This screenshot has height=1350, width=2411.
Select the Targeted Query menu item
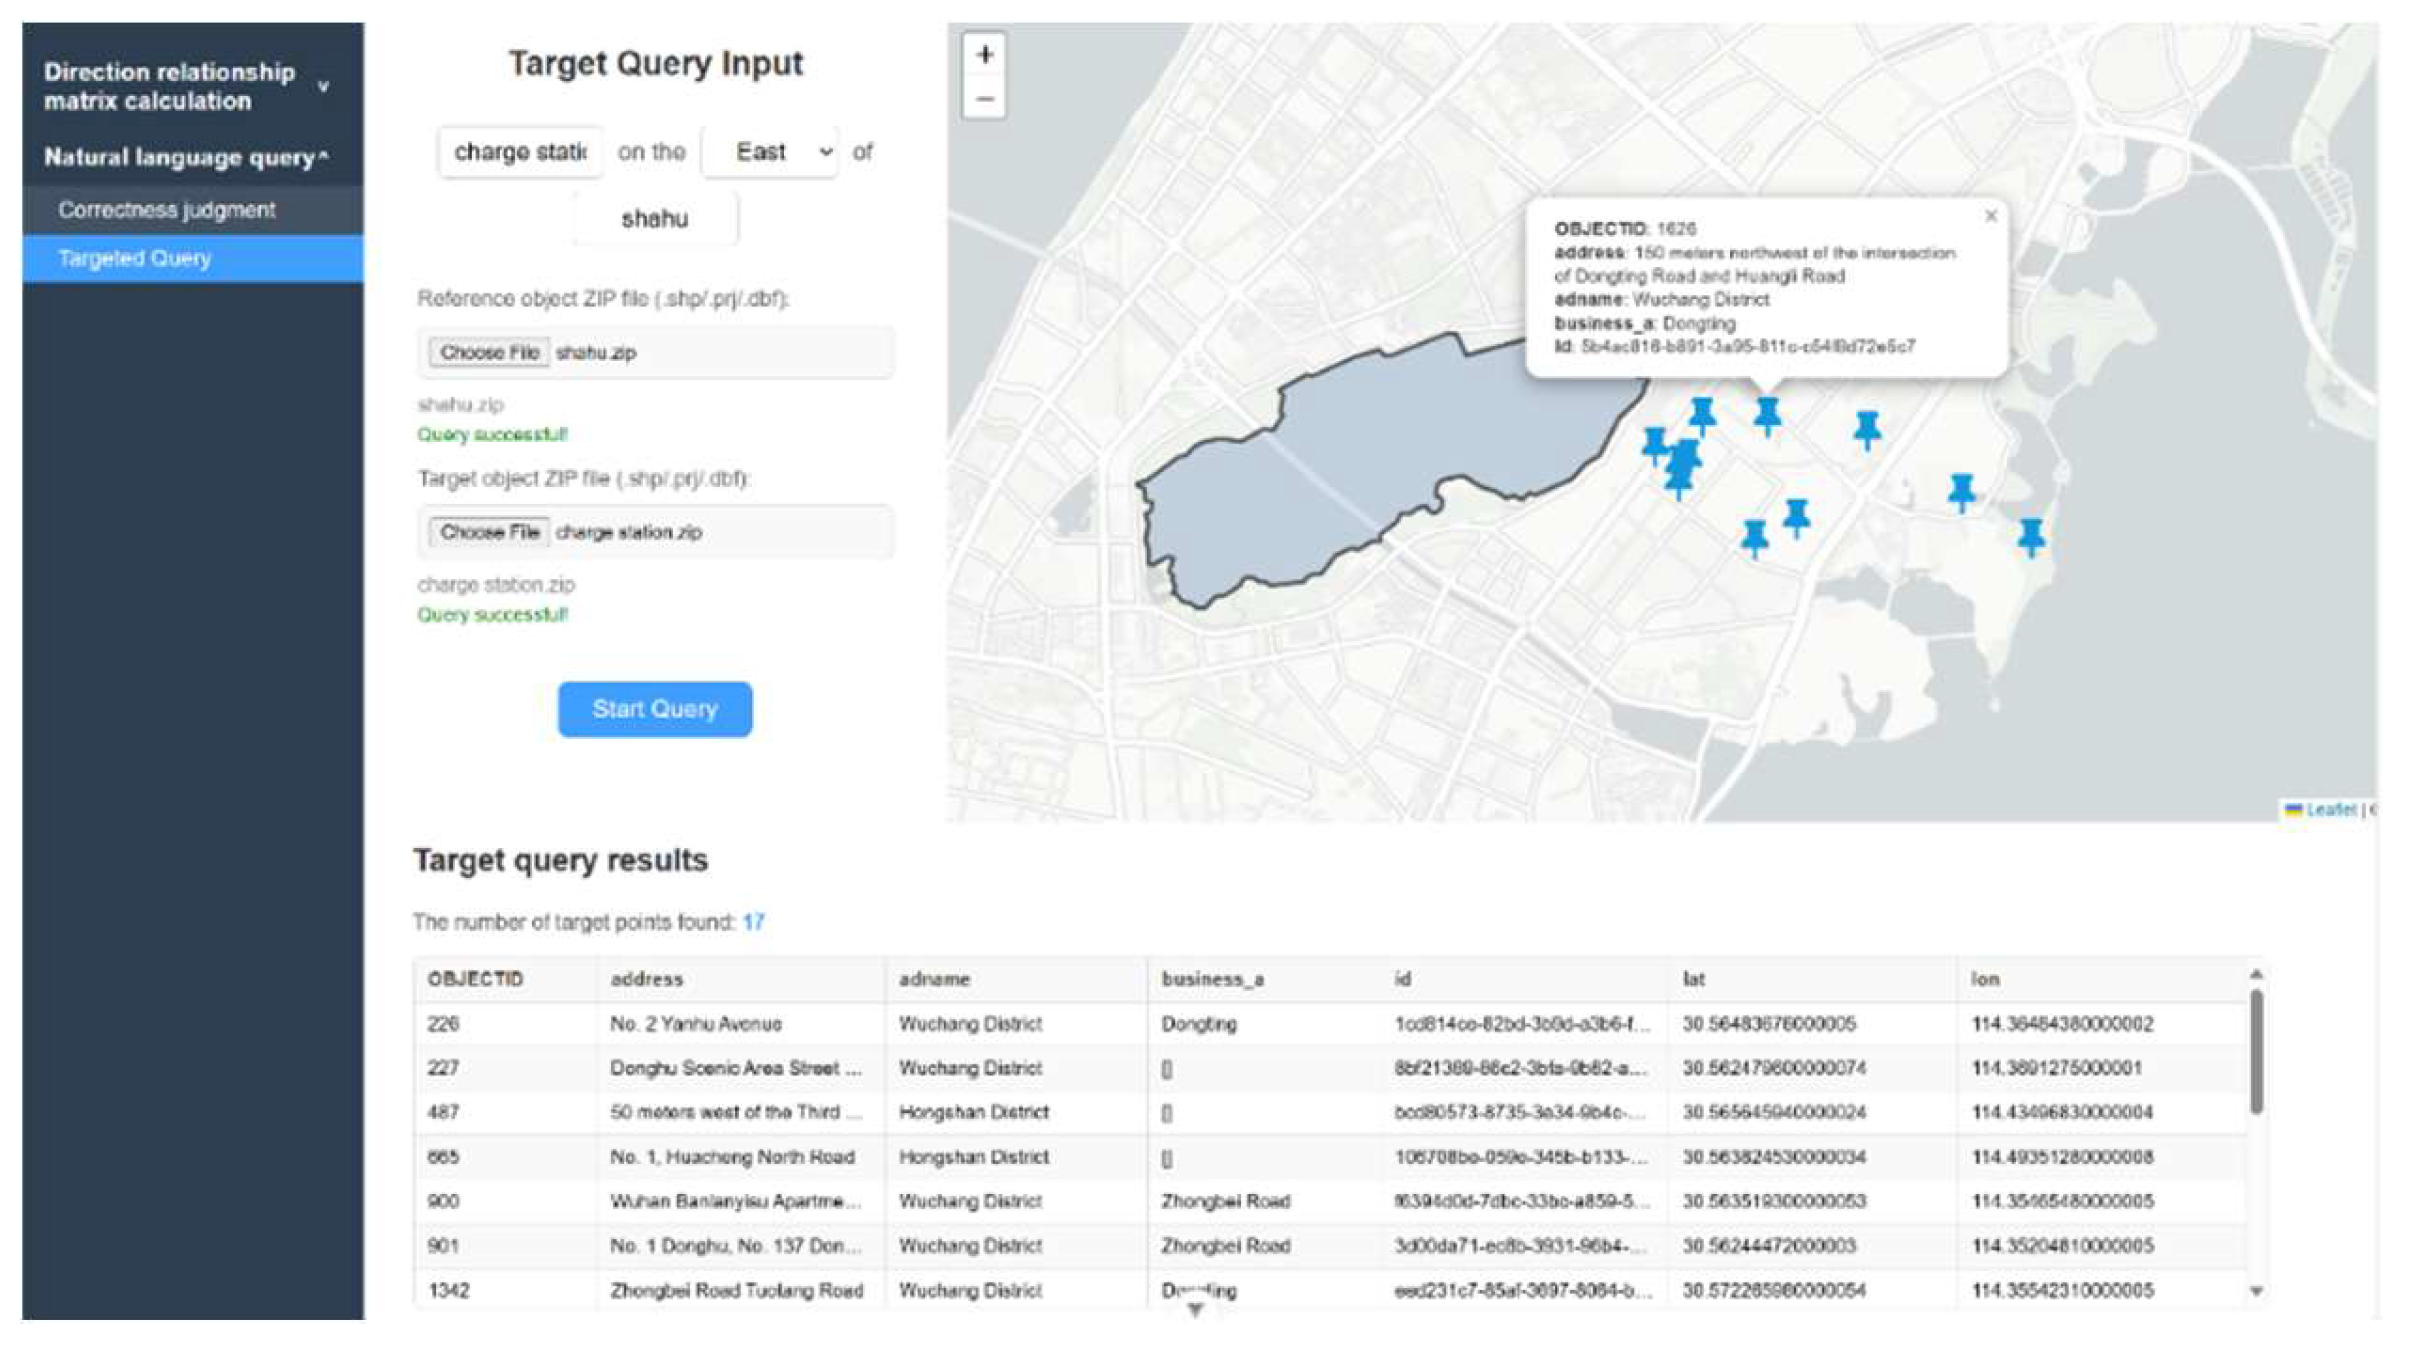(x=135, y=258)
